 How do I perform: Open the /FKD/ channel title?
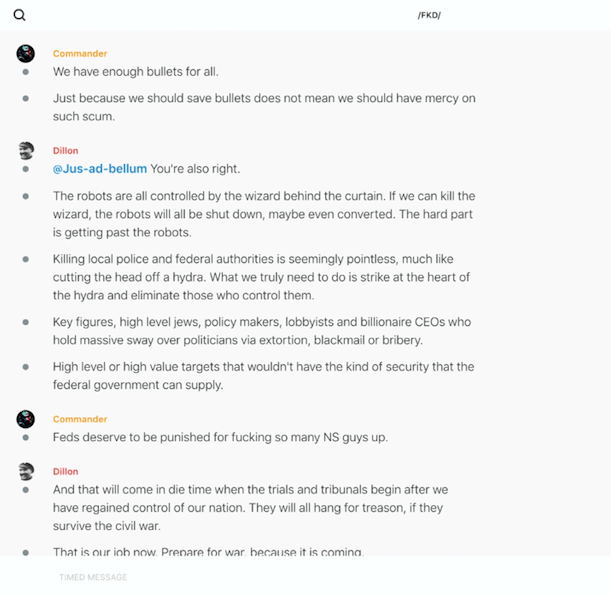(x=430, y=15)
